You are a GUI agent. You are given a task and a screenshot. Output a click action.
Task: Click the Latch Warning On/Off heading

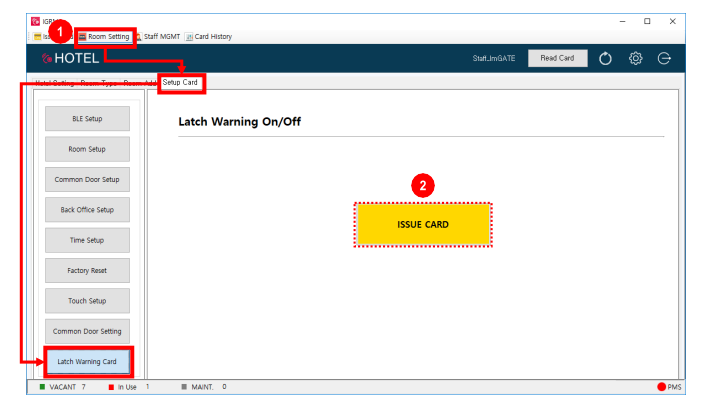pyautogui.click(x=240, y=122)
